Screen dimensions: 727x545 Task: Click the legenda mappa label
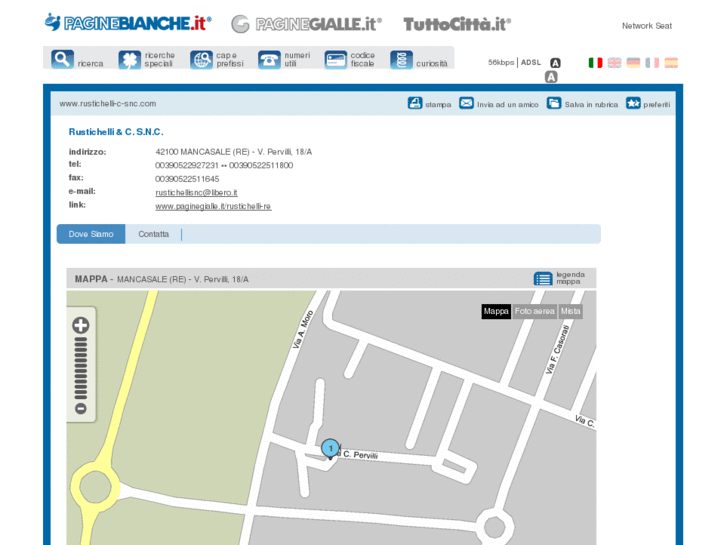point(570,278)
